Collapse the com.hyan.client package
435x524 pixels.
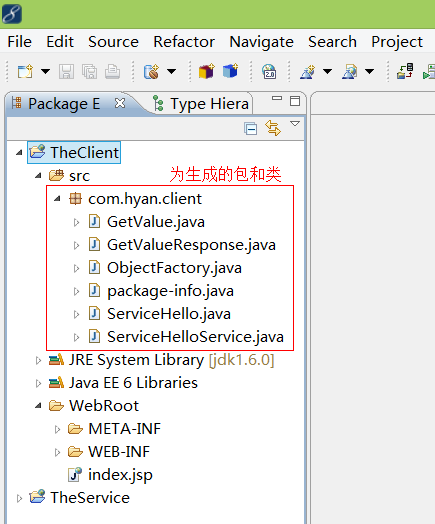tap(57, 199)
